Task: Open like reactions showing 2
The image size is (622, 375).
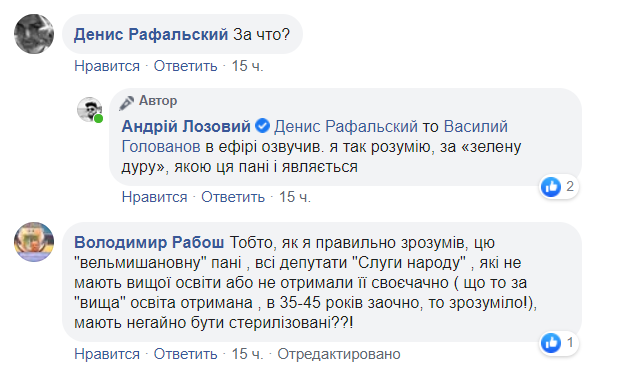Action: (x=559, y=187)
